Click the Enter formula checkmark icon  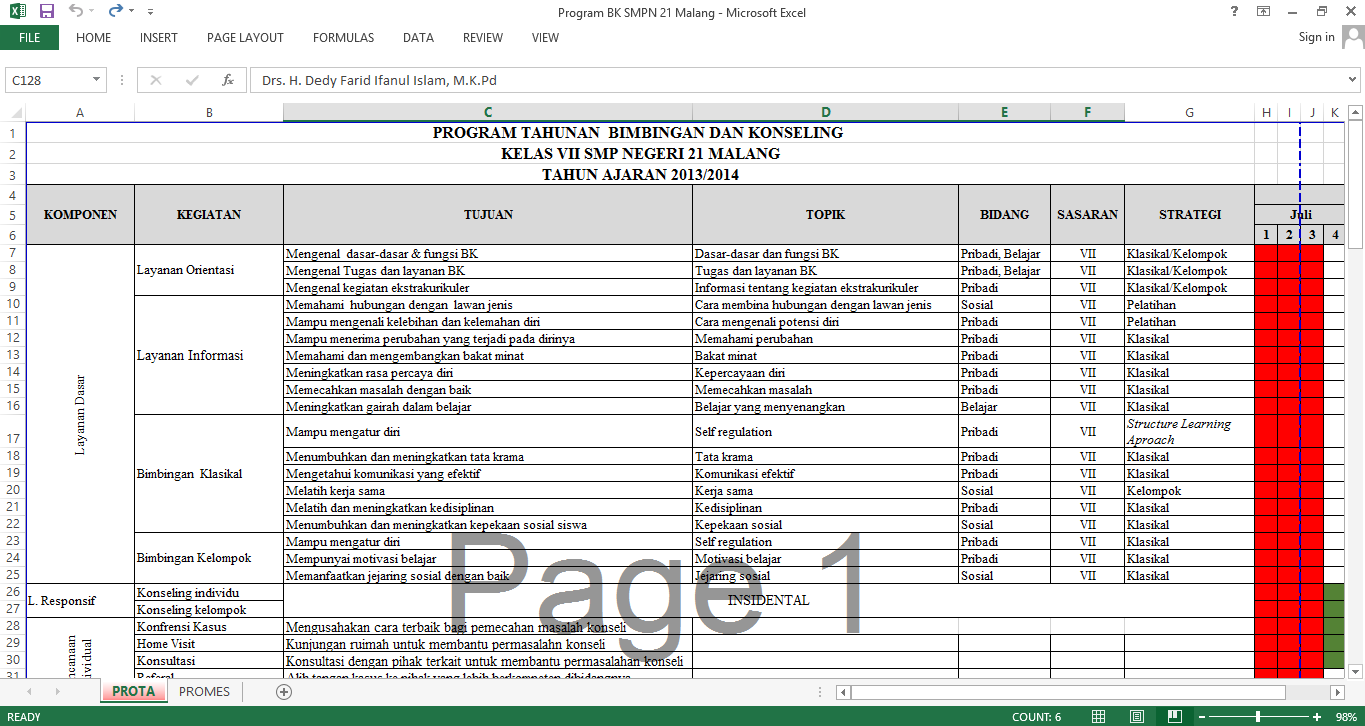(192, 80)
